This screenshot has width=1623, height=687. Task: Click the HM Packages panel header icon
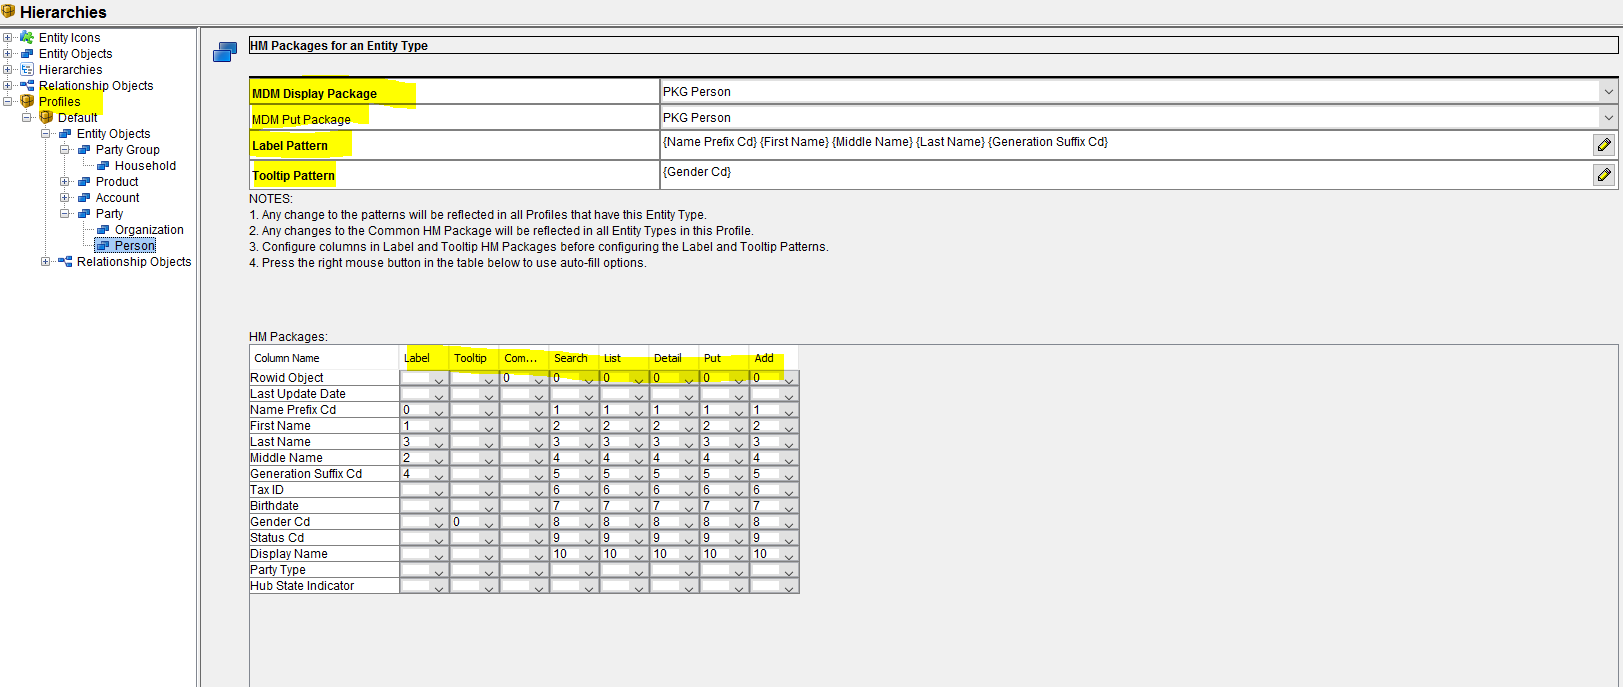click(225, 52)
